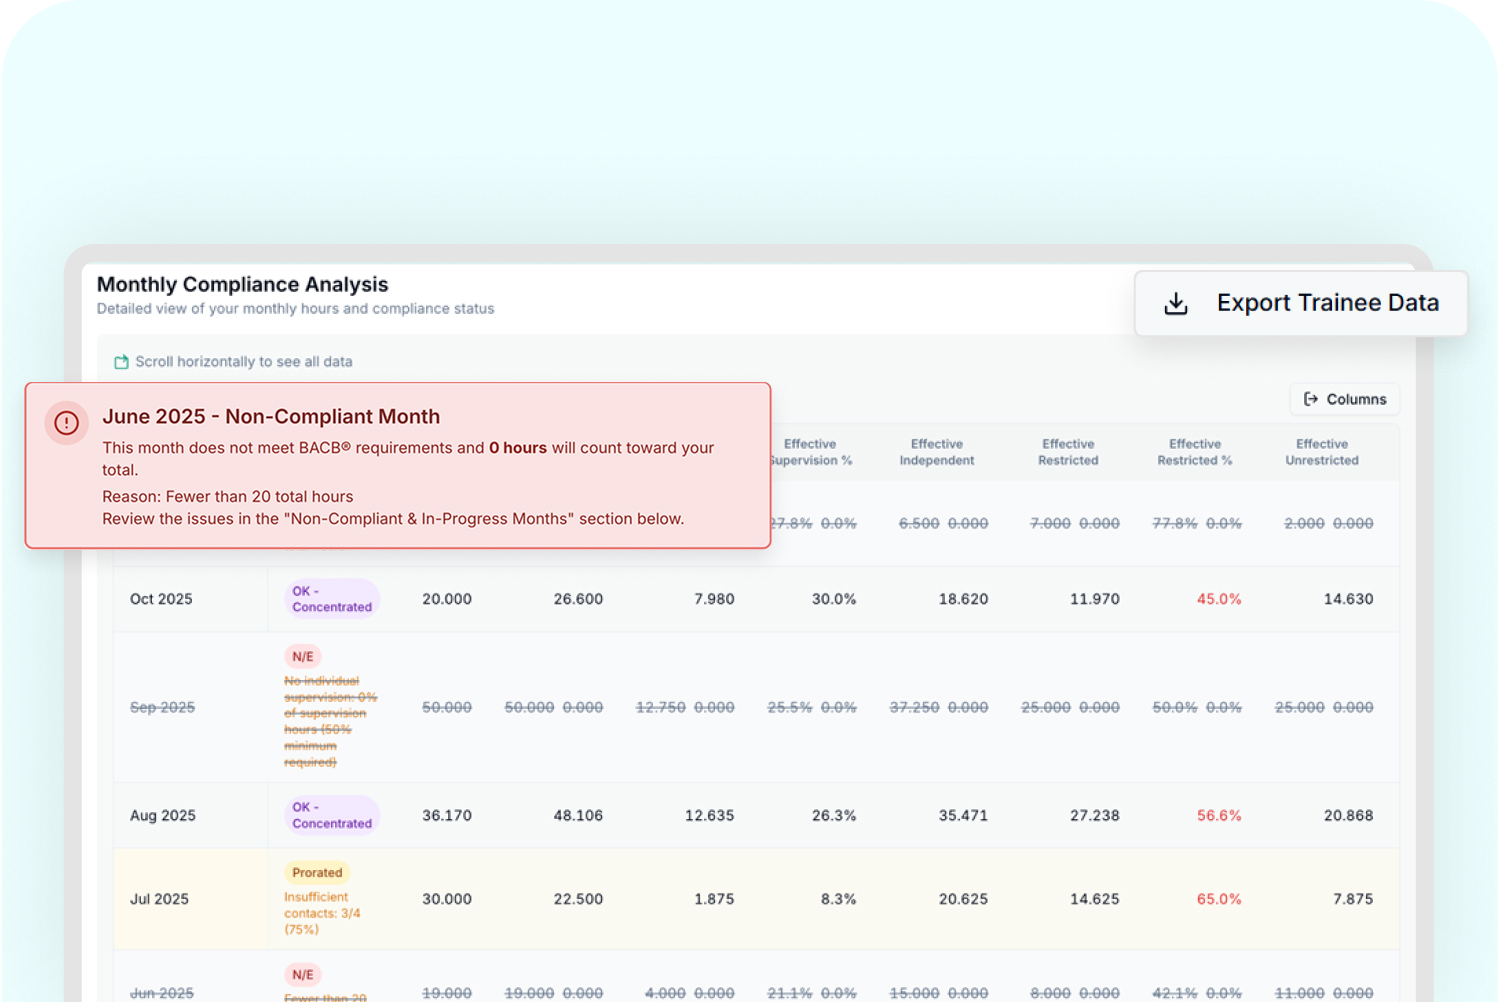Click the struck-through 6.500 in the top row

[918, 523]
